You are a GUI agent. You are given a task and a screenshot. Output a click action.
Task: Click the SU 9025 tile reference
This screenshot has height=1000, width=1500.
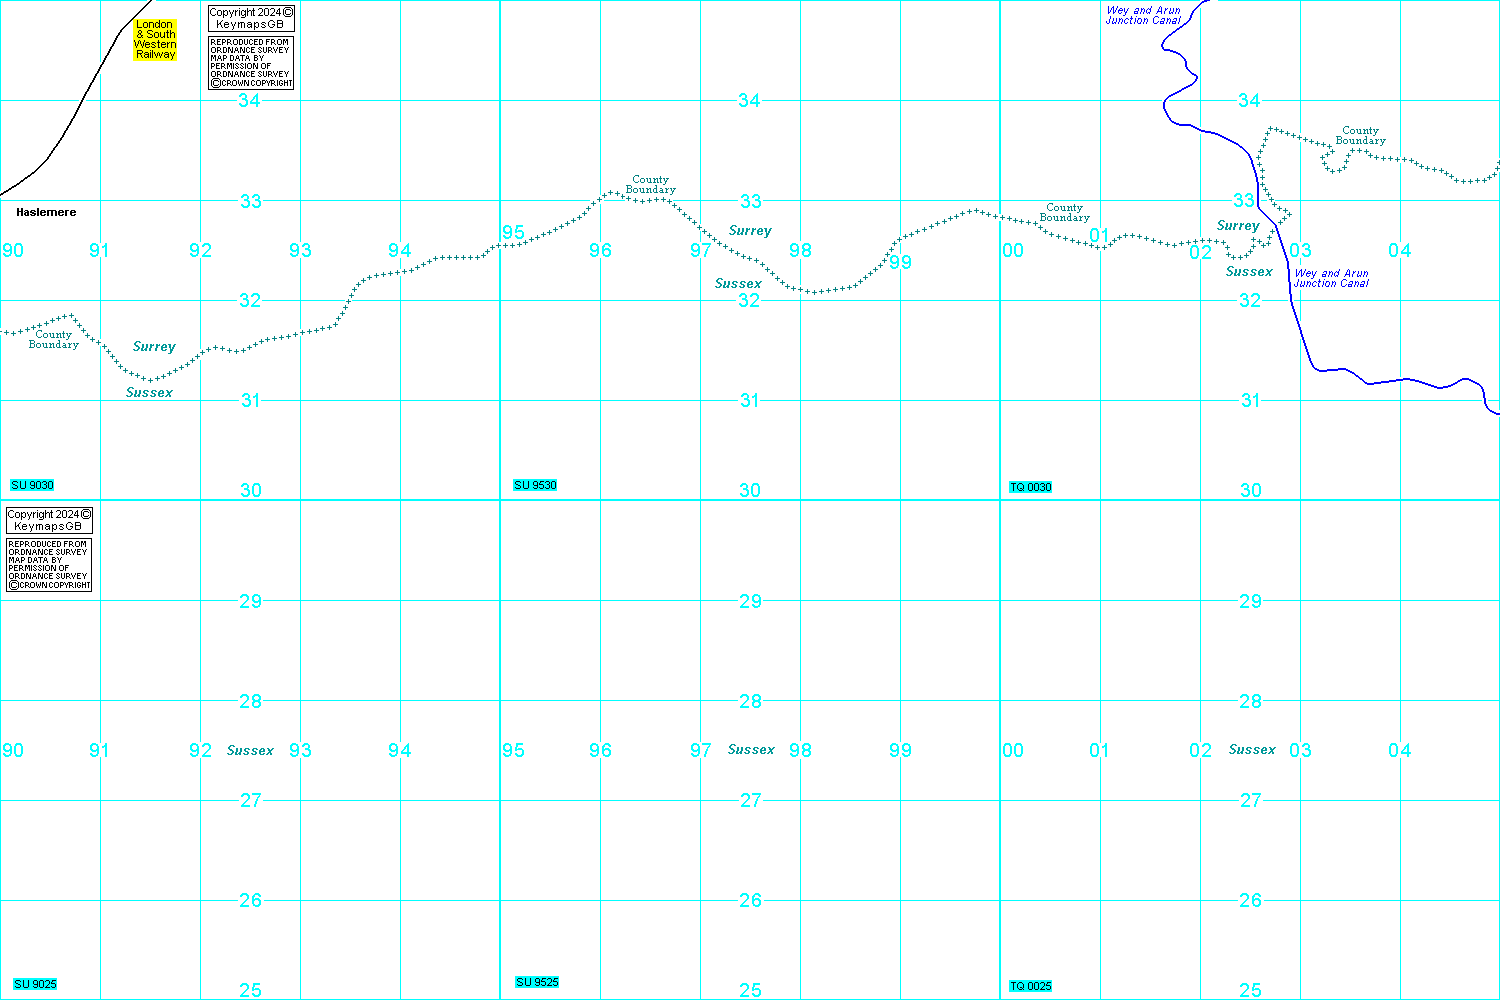coord(35,984)
